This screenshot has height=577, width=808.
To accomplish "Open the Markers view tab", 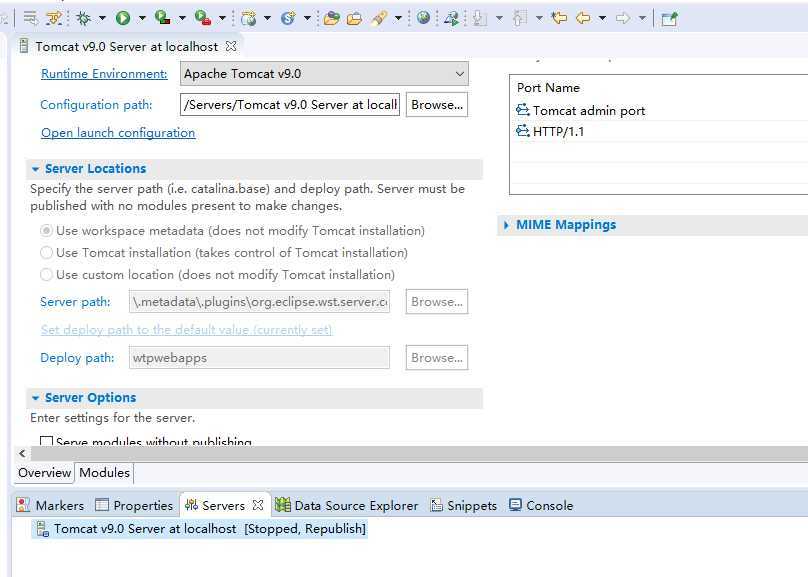I will coord(50,505).
